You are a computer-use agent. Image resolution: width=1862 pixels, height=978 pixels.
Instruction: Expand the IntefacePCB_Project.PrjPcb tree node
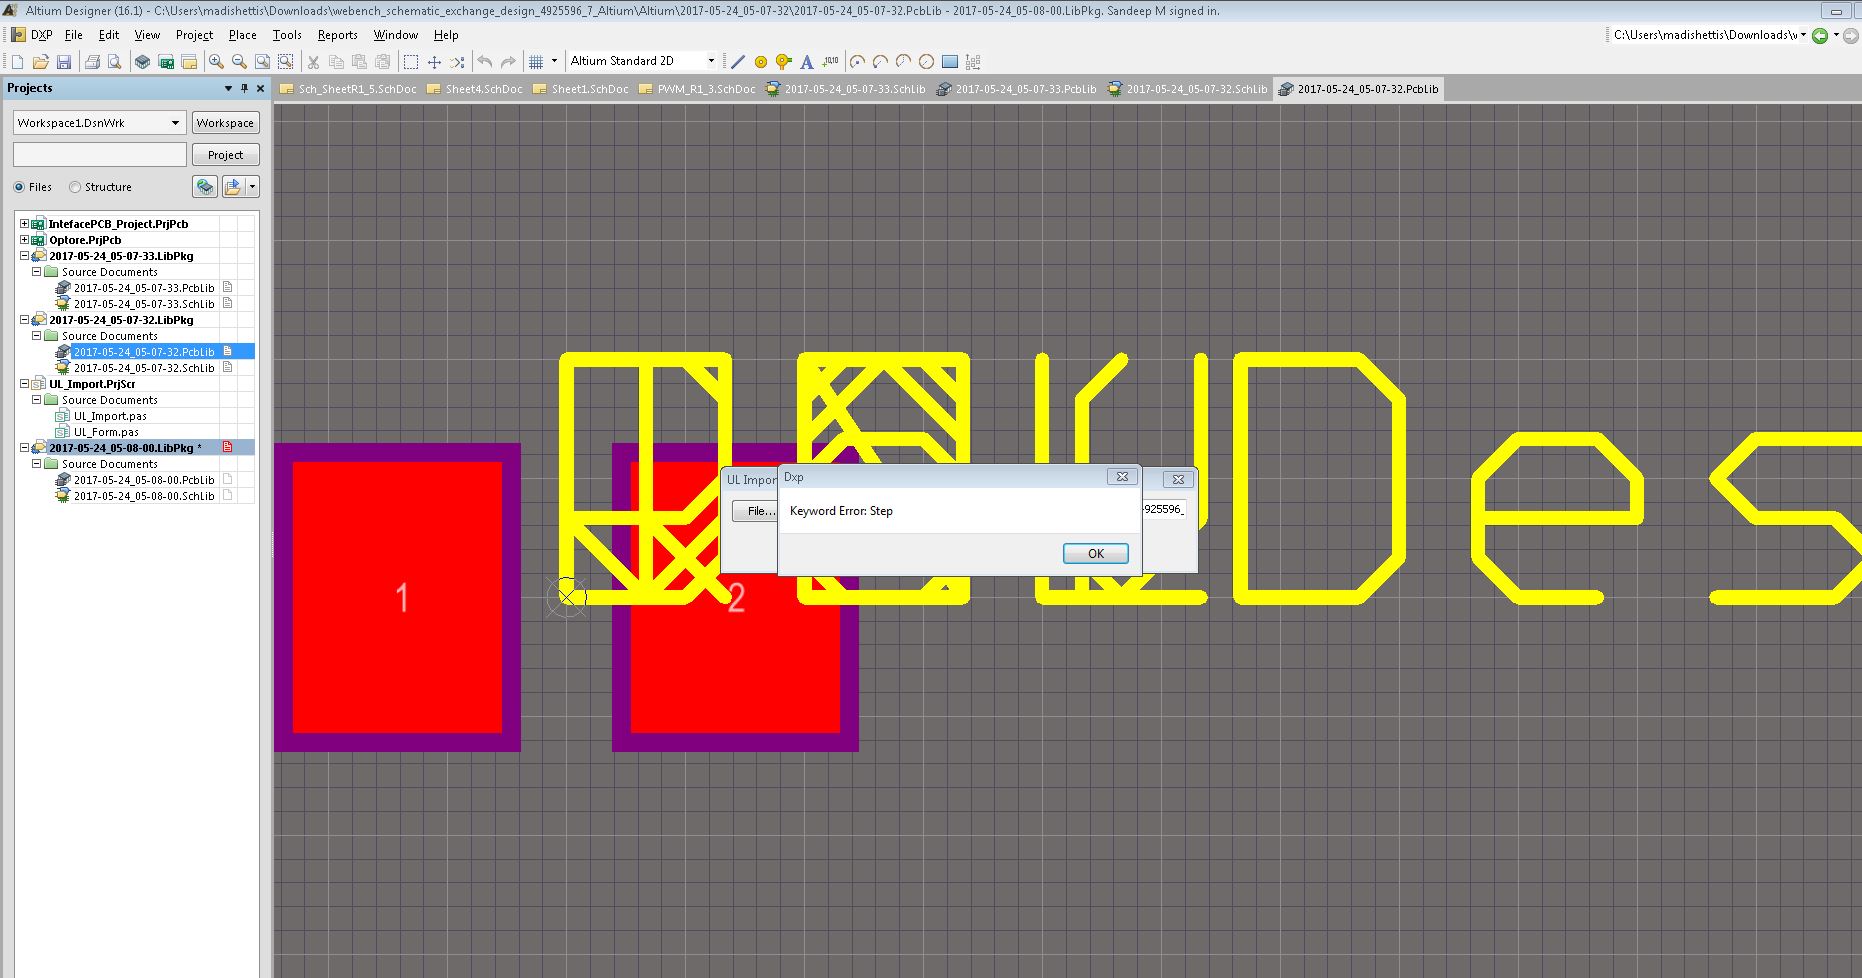[x=25, y=224]
